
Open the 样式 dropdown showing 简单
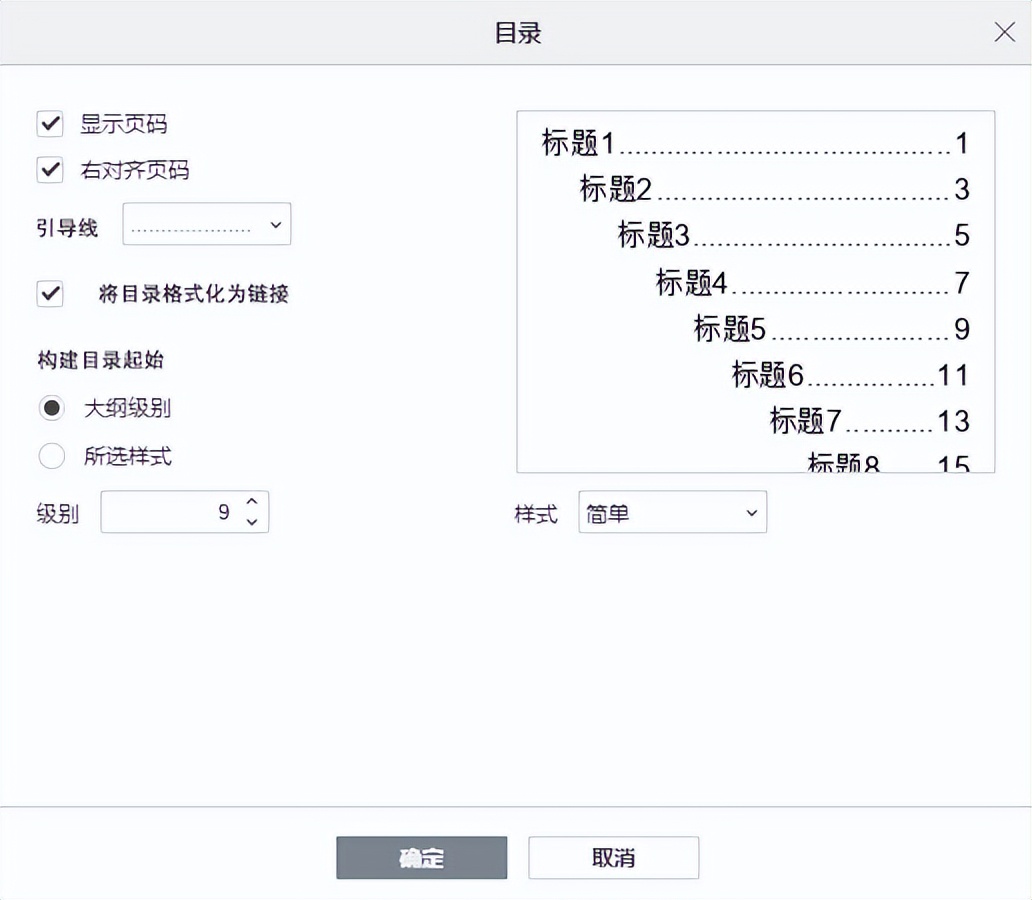[x=672, y=512]
